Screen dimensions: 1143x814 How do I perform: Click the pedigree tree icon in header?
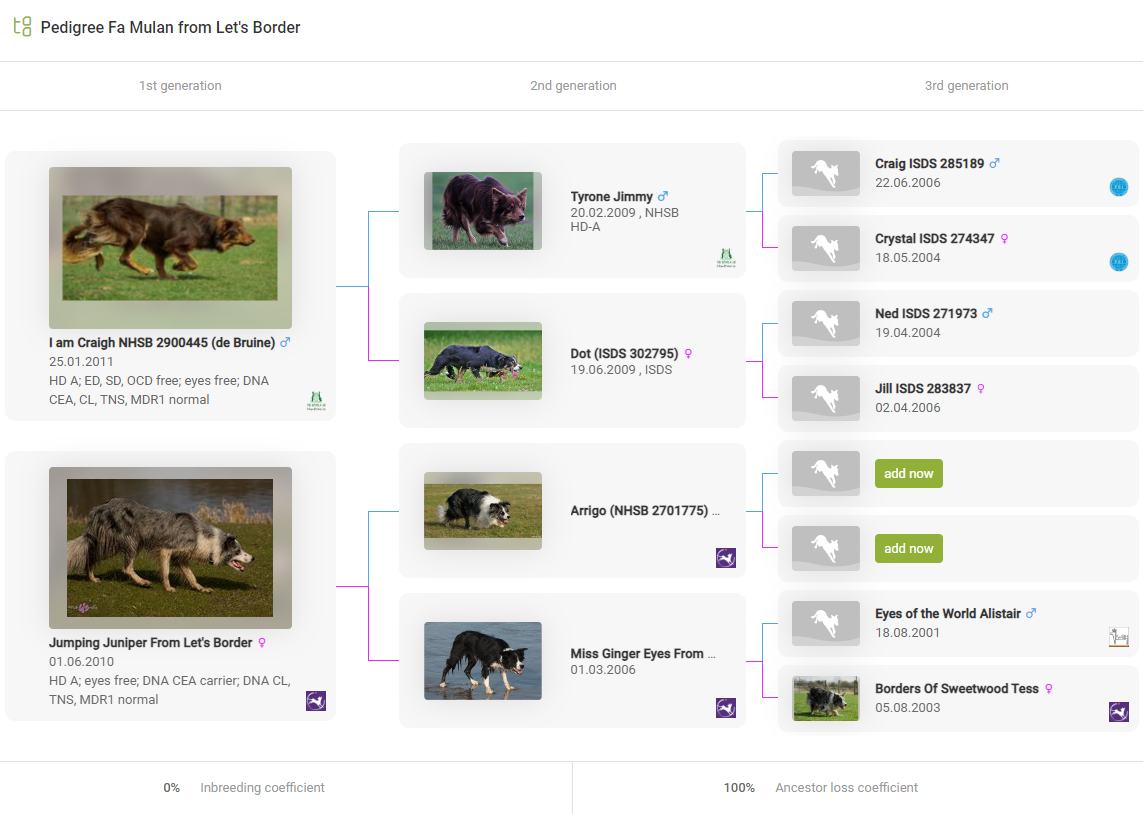click(22, 27)
